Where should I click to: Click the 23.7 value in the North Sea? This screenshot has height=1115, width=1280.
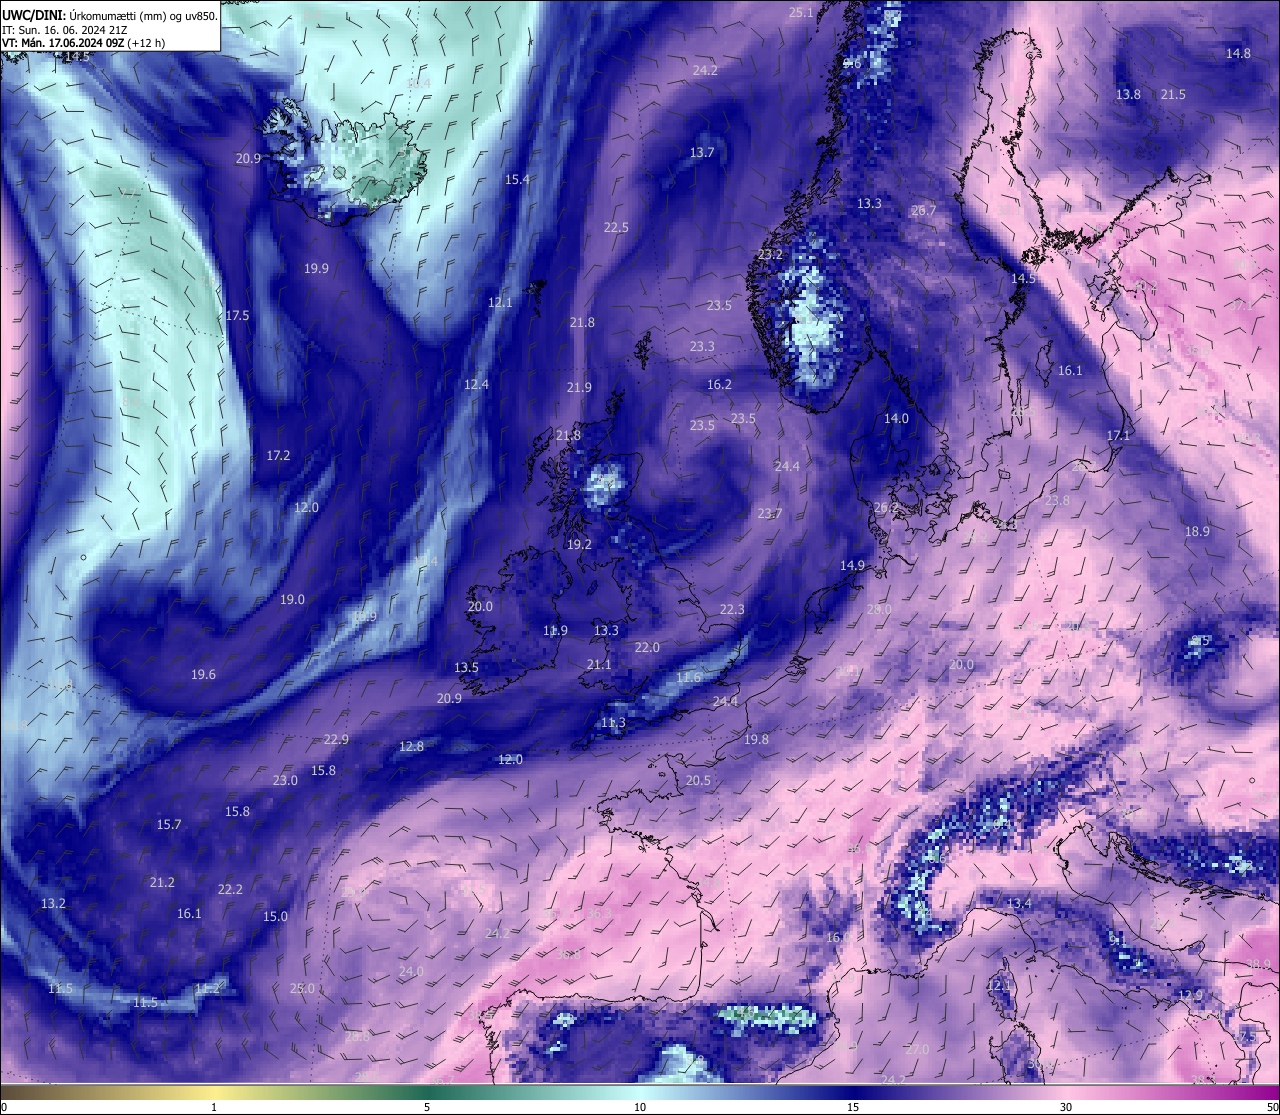769,513
